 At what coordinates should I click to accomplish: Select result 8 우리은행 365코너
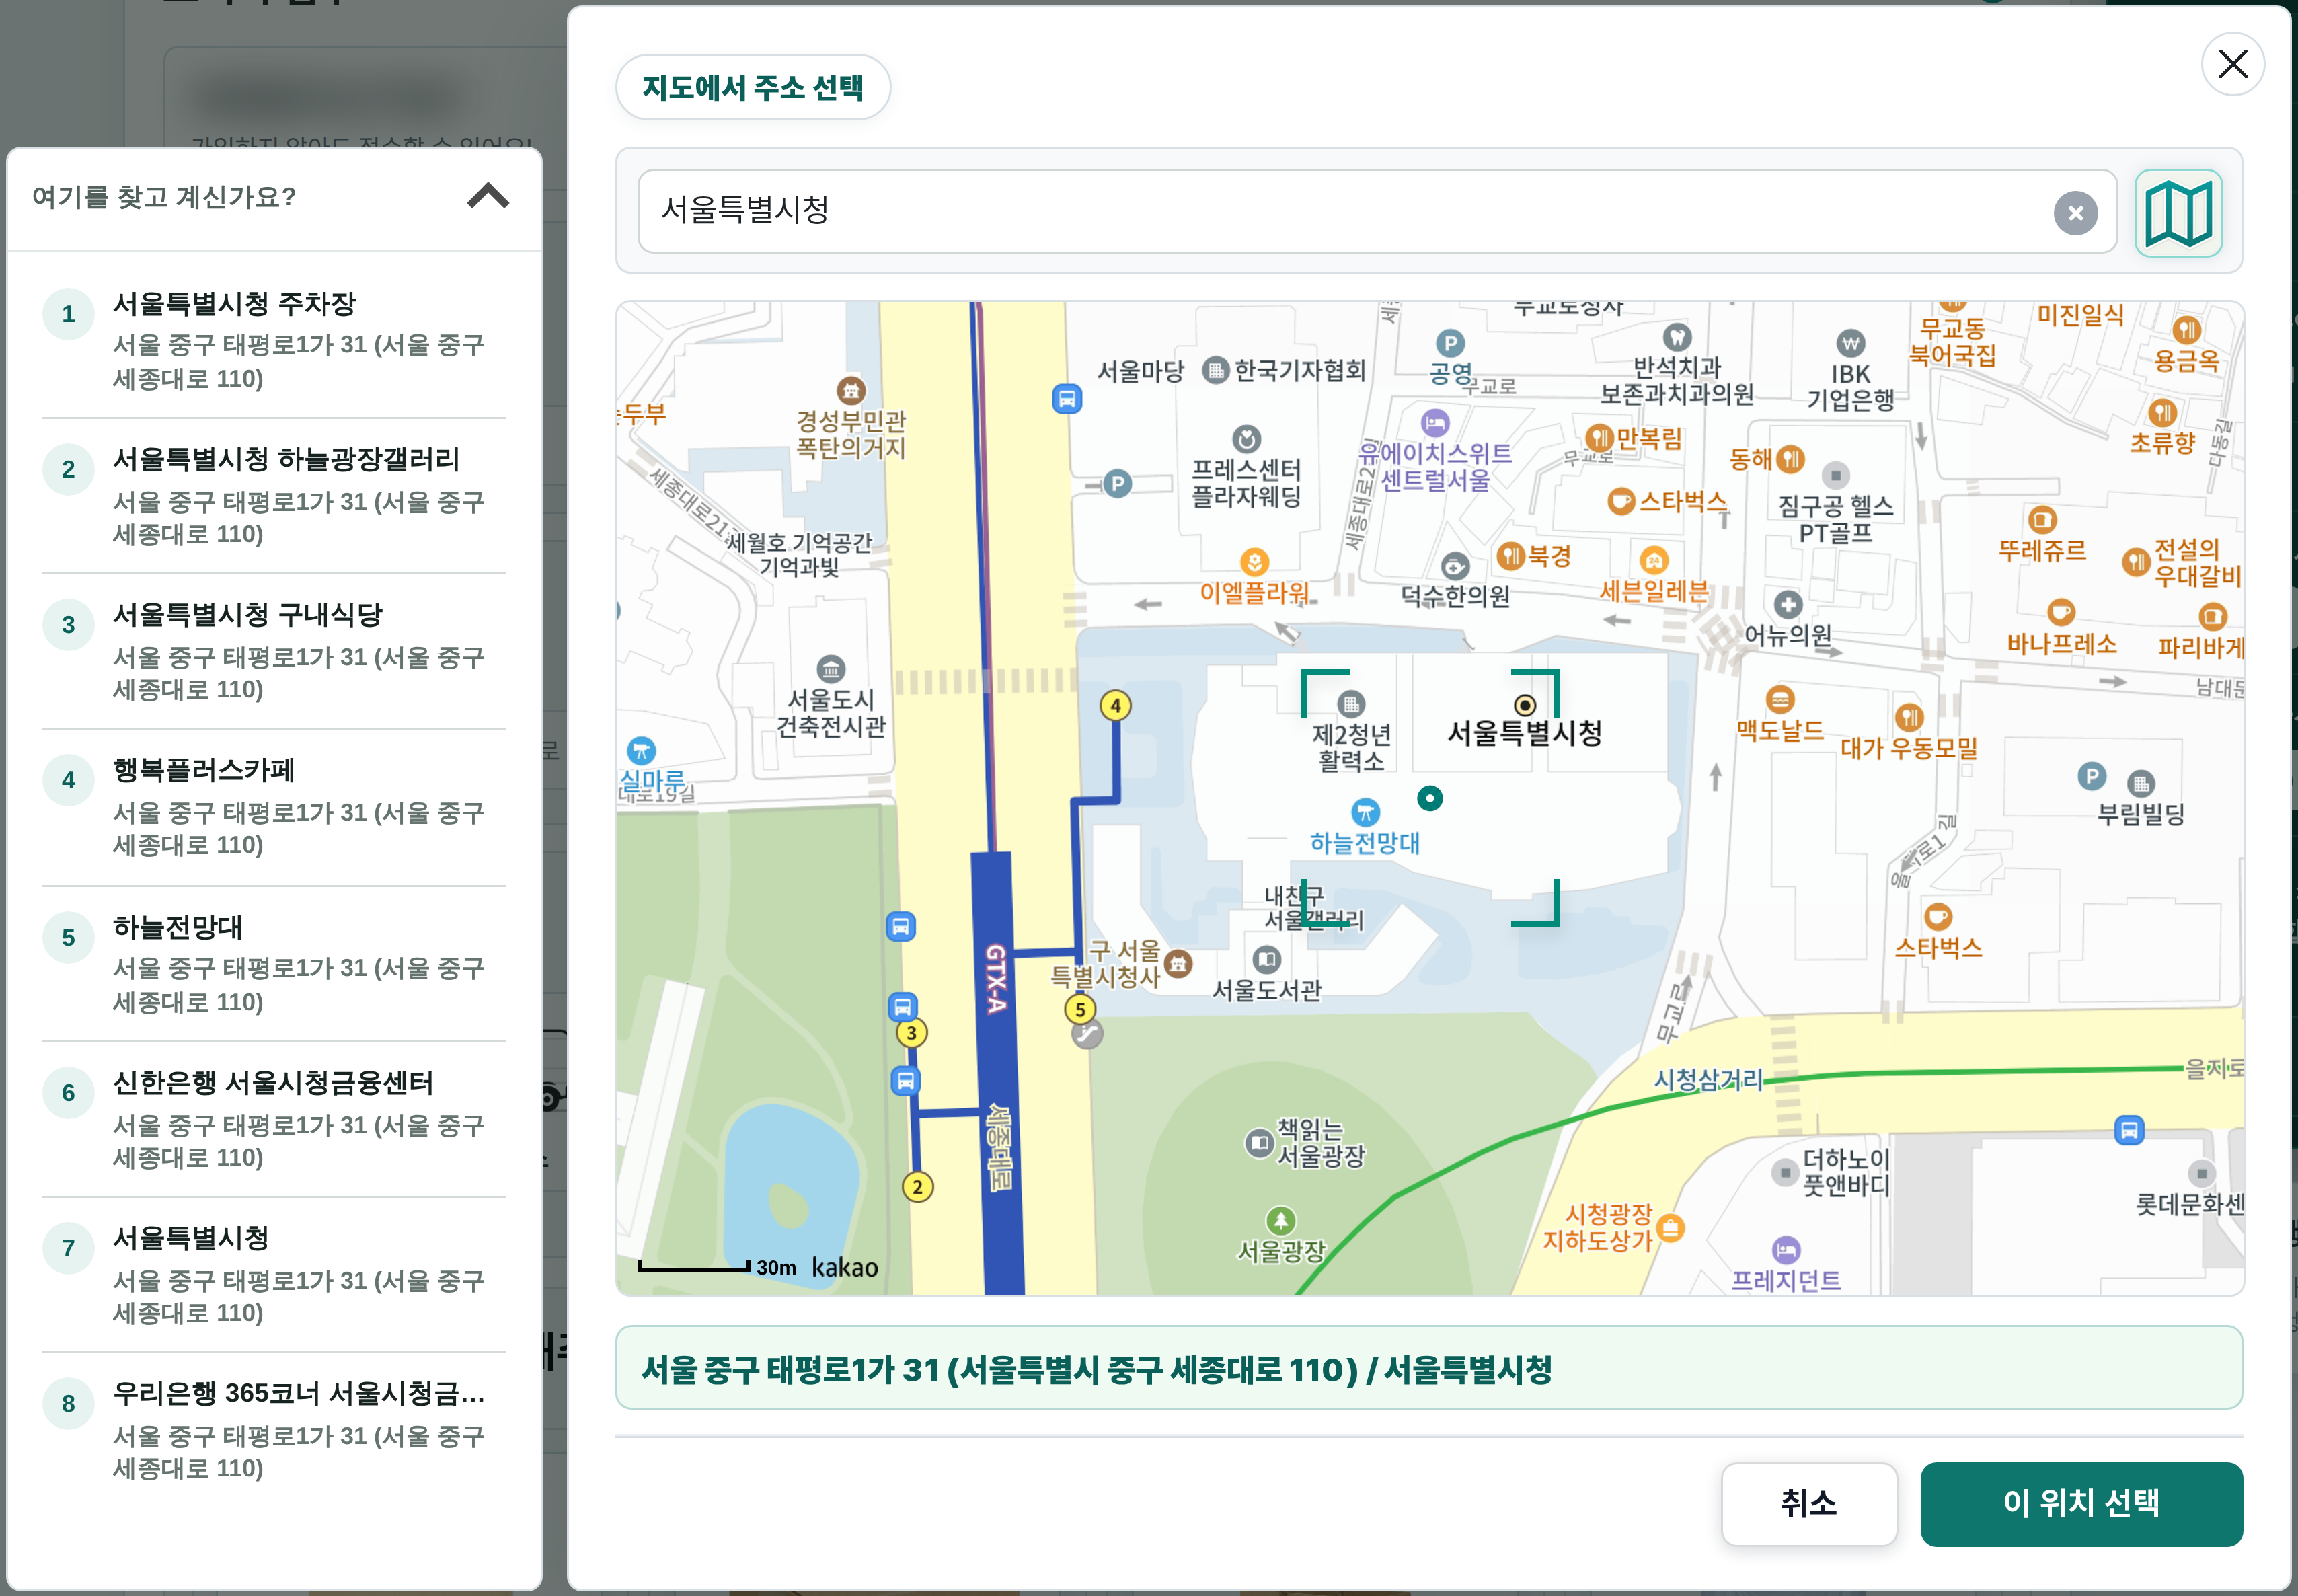[274, 1430]
